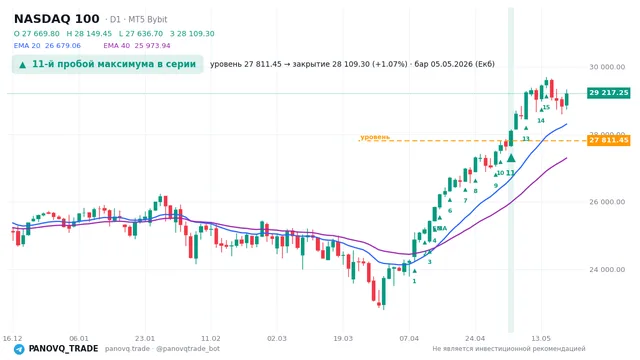Click the 24 000.00 price axis label

click(607, 269)
